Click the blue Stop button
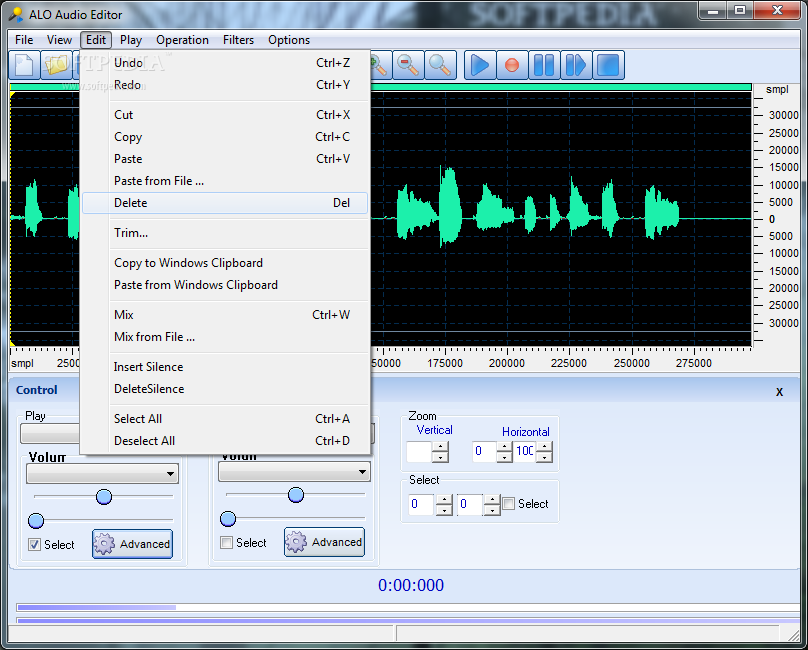 [x=608, y=65]
